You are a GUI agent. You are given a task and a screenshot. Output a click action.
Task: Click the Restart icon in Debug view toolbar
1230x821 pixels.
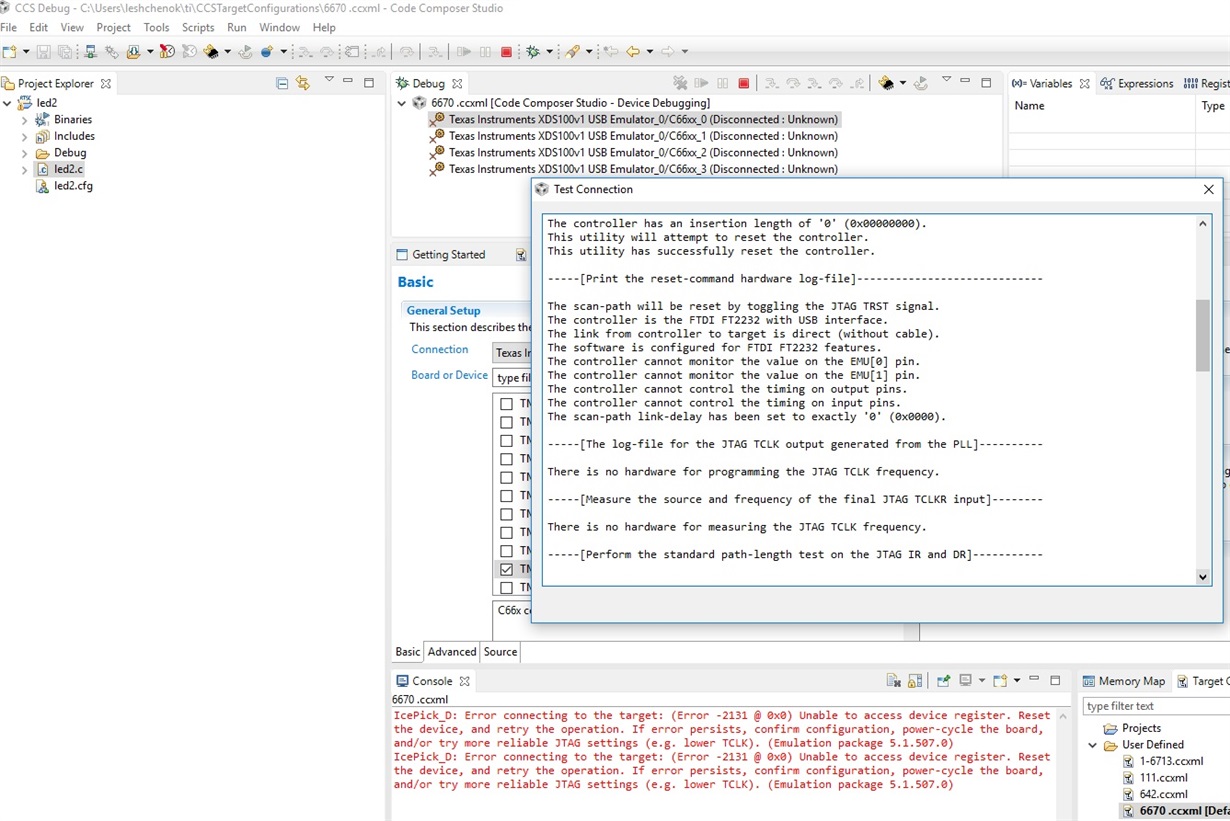click(x=921, y=83)
